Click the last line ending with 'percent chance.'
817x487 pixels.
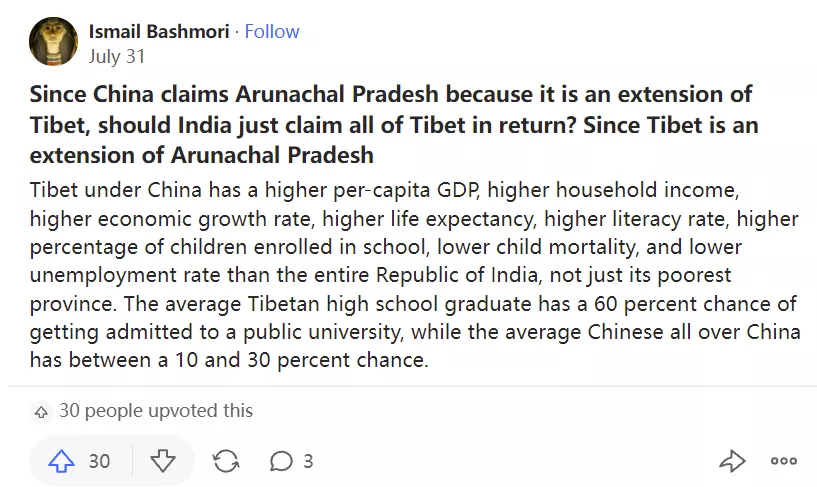click(229, 360)
